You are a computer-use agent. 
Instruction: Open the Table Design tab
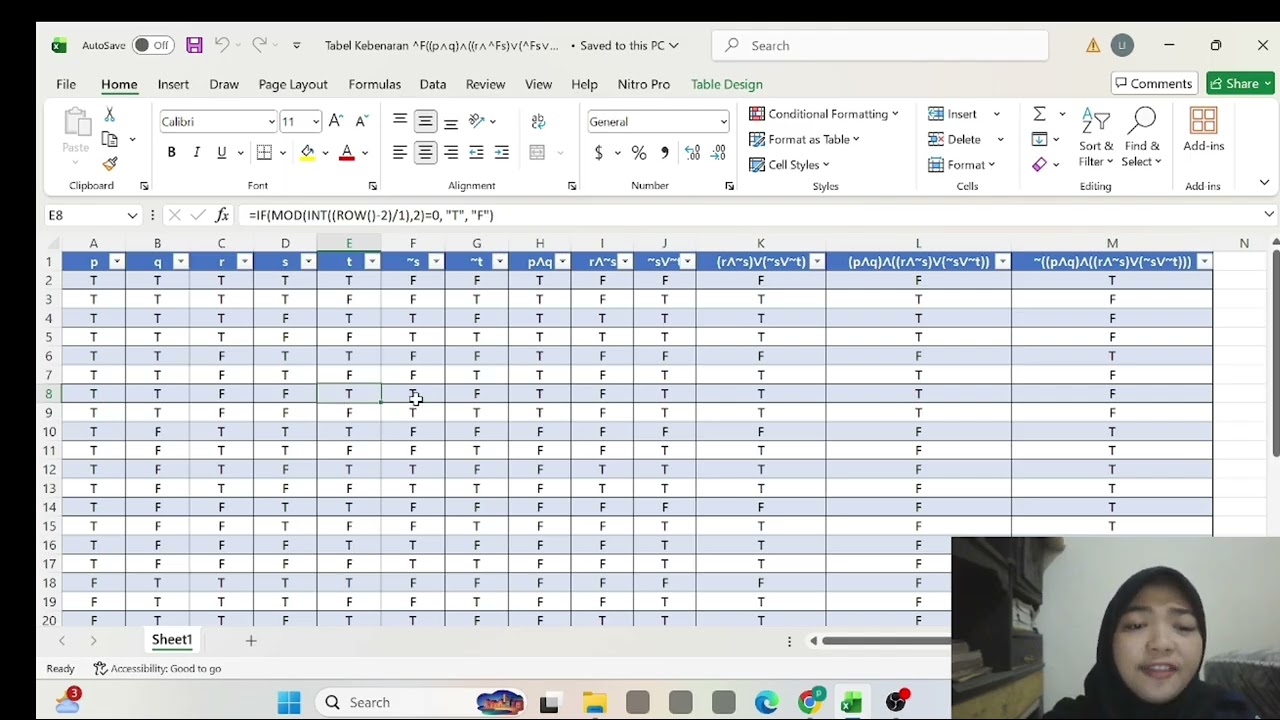pyautogui.click(x=727, y=84)
